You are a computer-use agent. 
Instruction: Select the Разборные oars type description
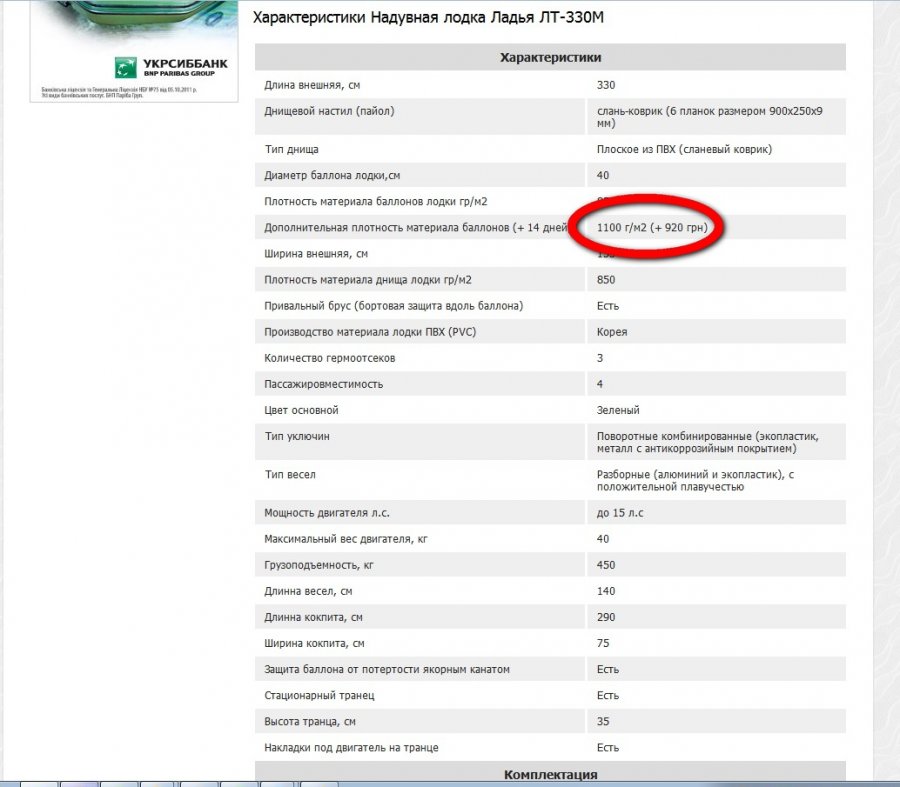(695, 480)
